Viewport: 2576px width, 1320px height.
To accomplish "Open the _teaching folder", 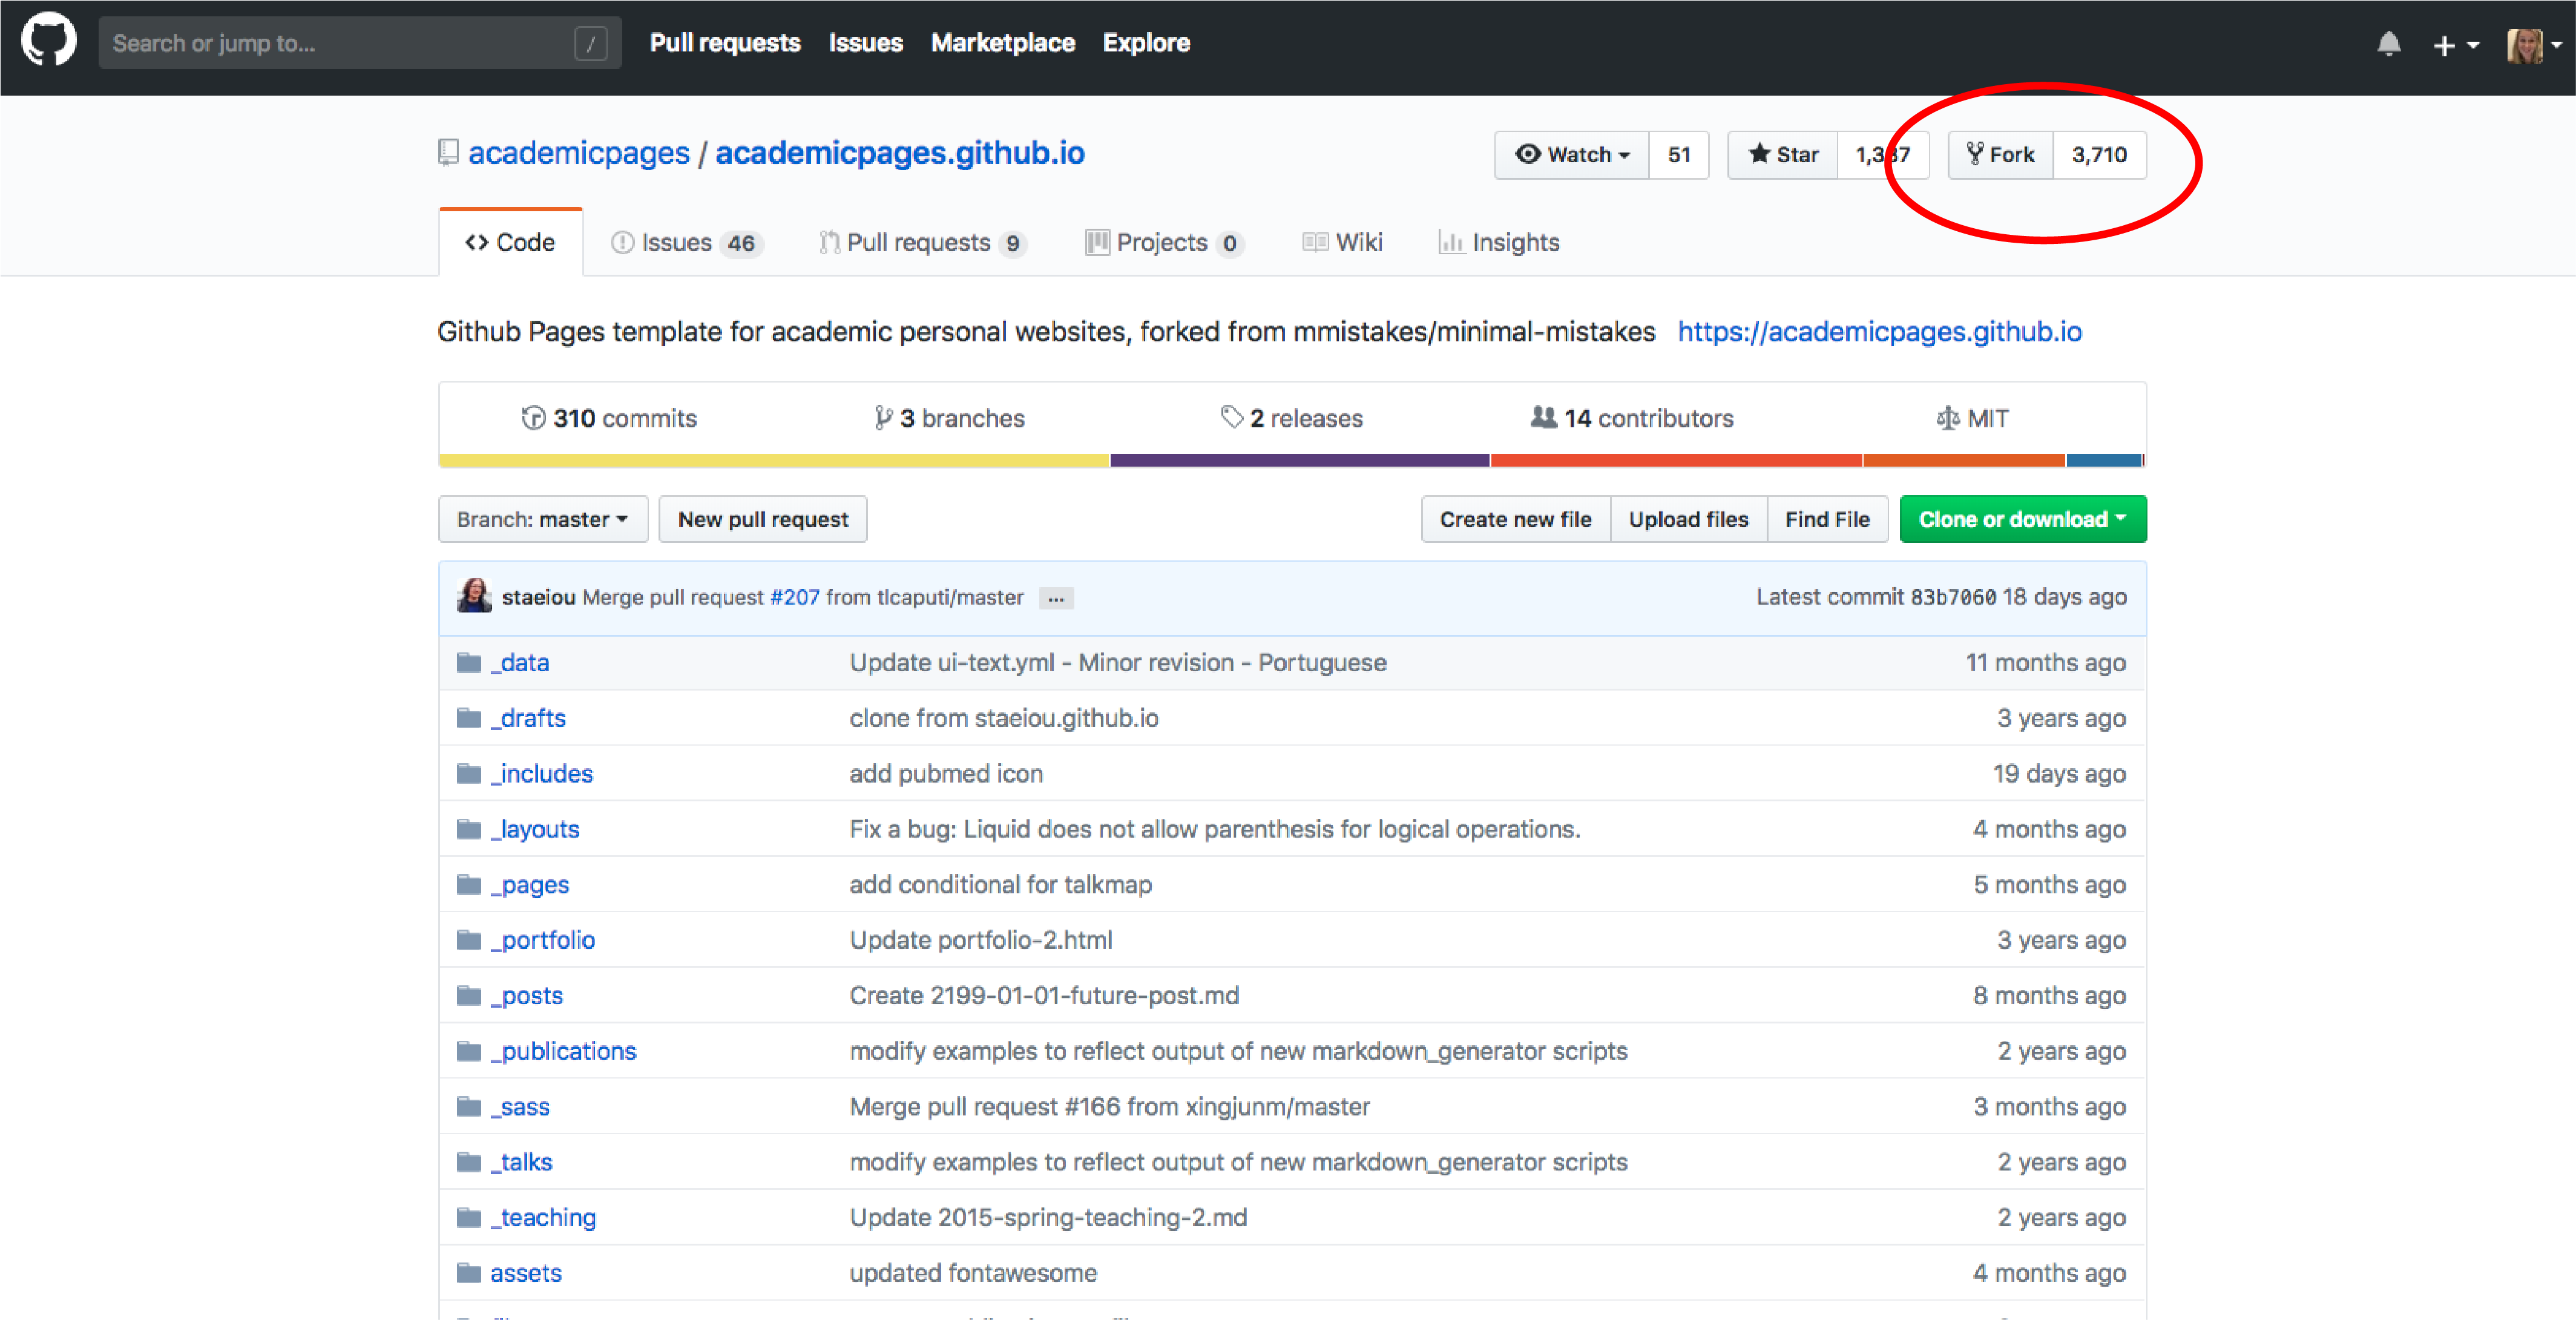I will [543, 1217].
